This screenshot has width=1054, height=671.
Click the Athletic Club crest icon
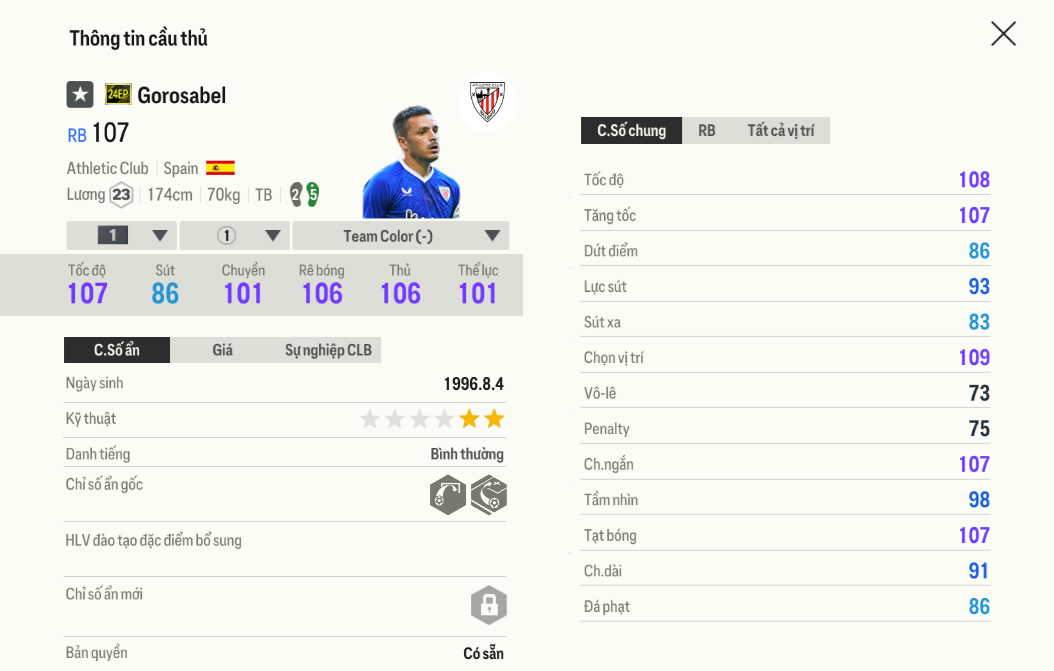coord(487,101)
